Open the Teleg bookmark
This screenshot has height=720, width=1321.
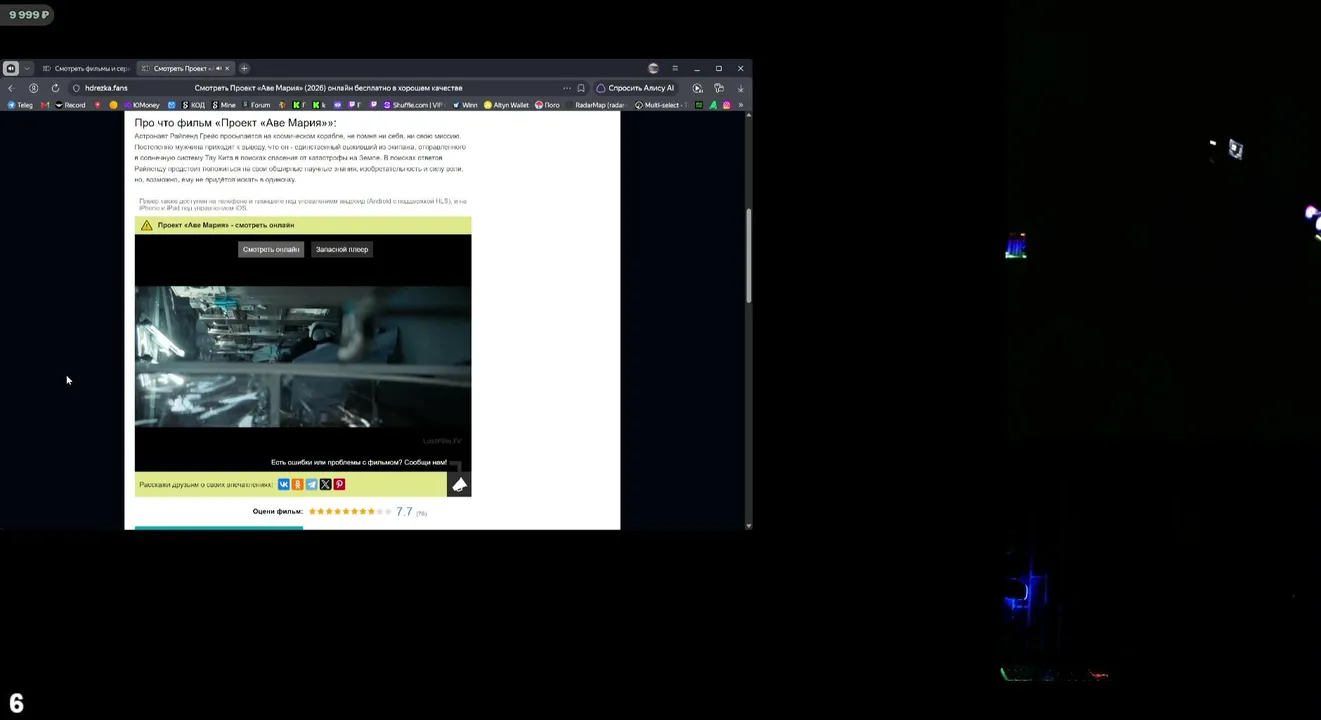pyautogui.click(x=20, y=105)
